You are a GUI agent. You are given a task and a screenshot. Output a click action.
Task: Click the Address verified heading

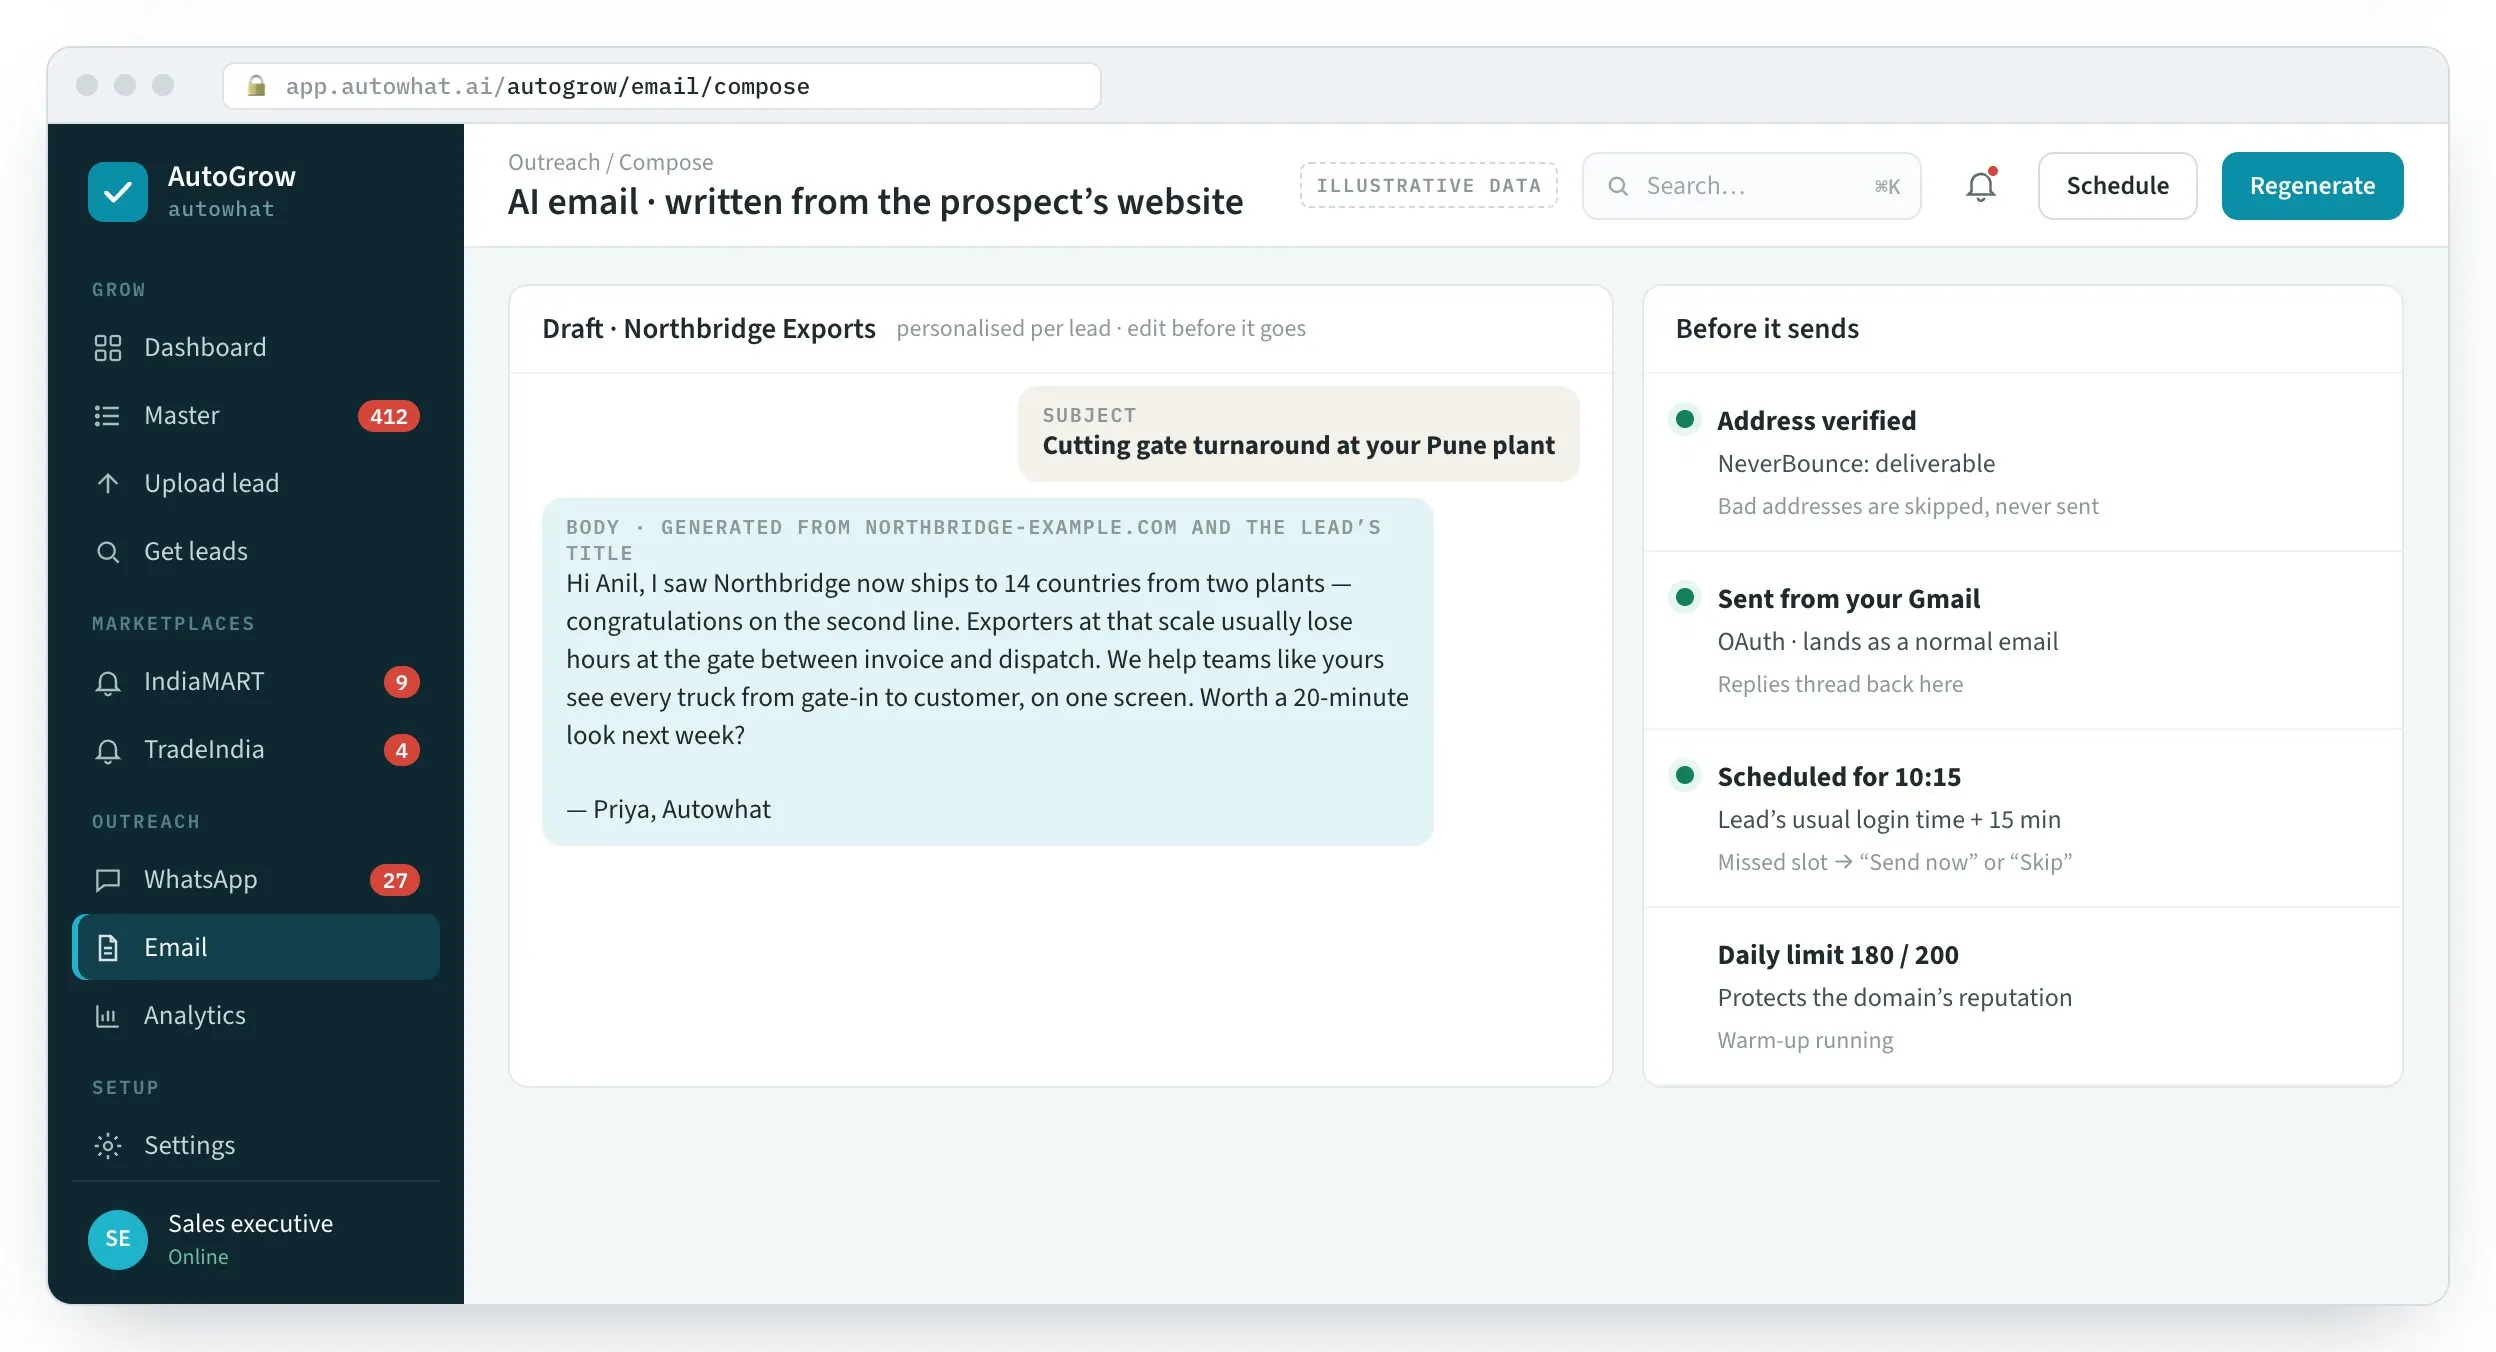pos(1816,421)
